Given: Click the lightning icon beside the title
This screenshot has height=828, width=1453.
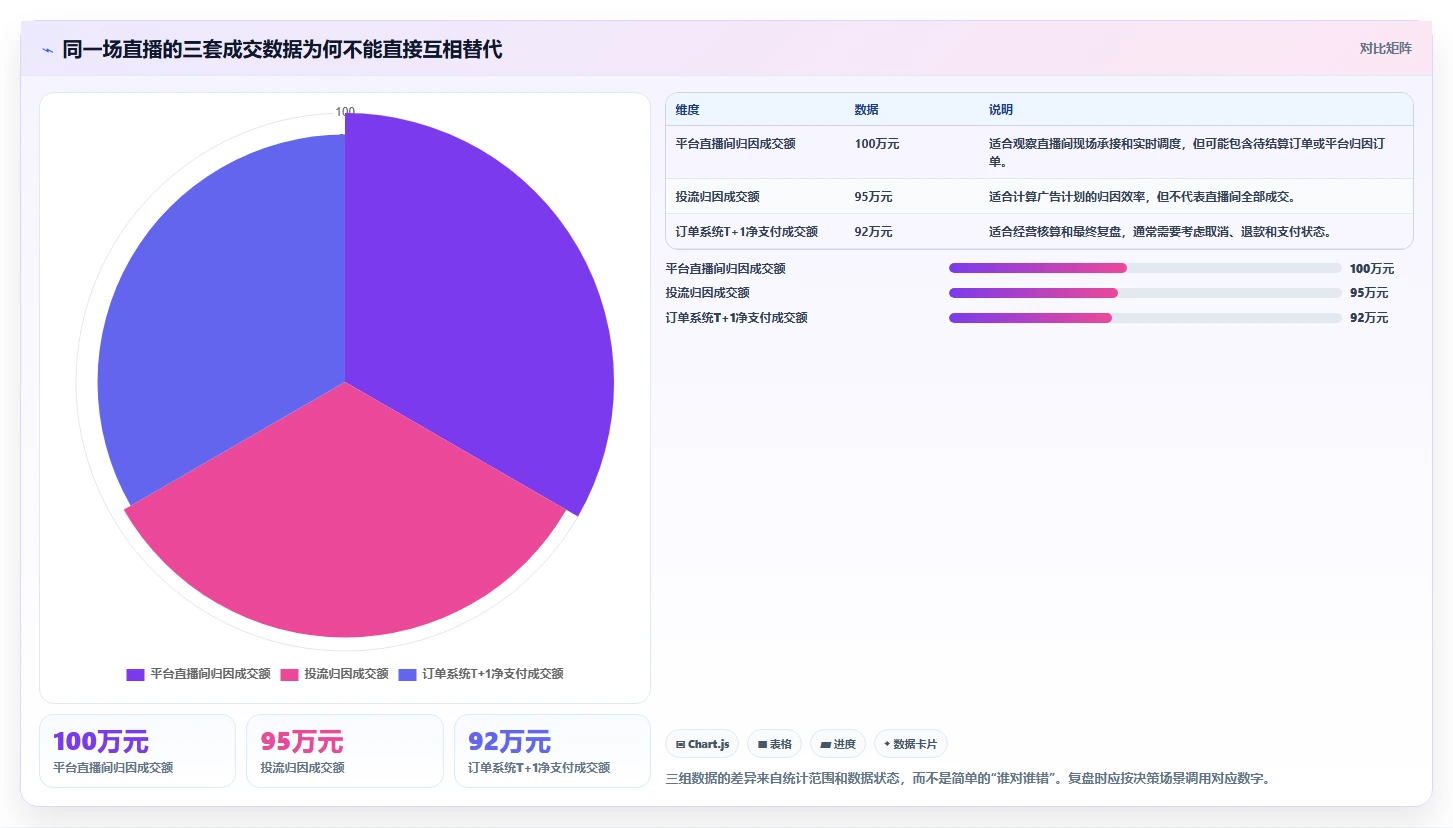Looking at the screenshot, I should click(x=47, y=49).
